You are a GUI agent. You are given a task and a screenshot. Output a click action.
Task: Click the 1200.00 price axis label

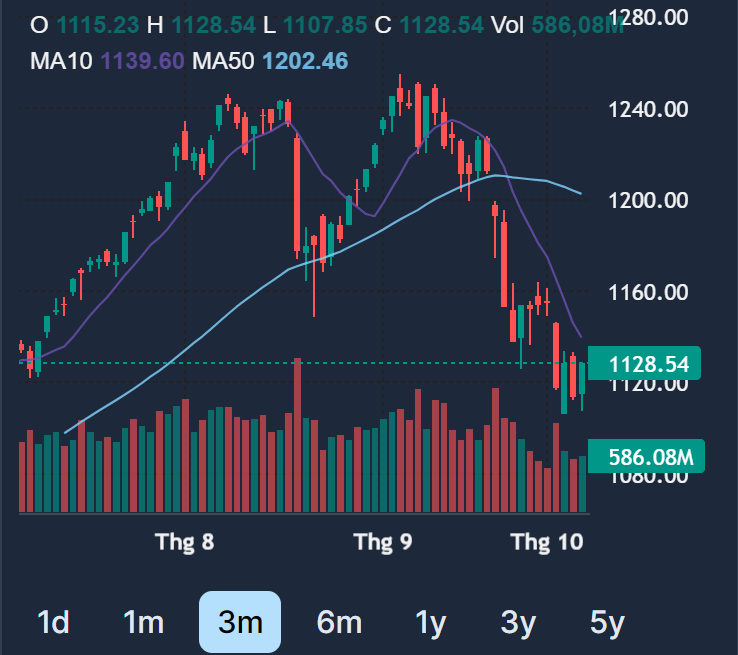(x=651, y=200)
